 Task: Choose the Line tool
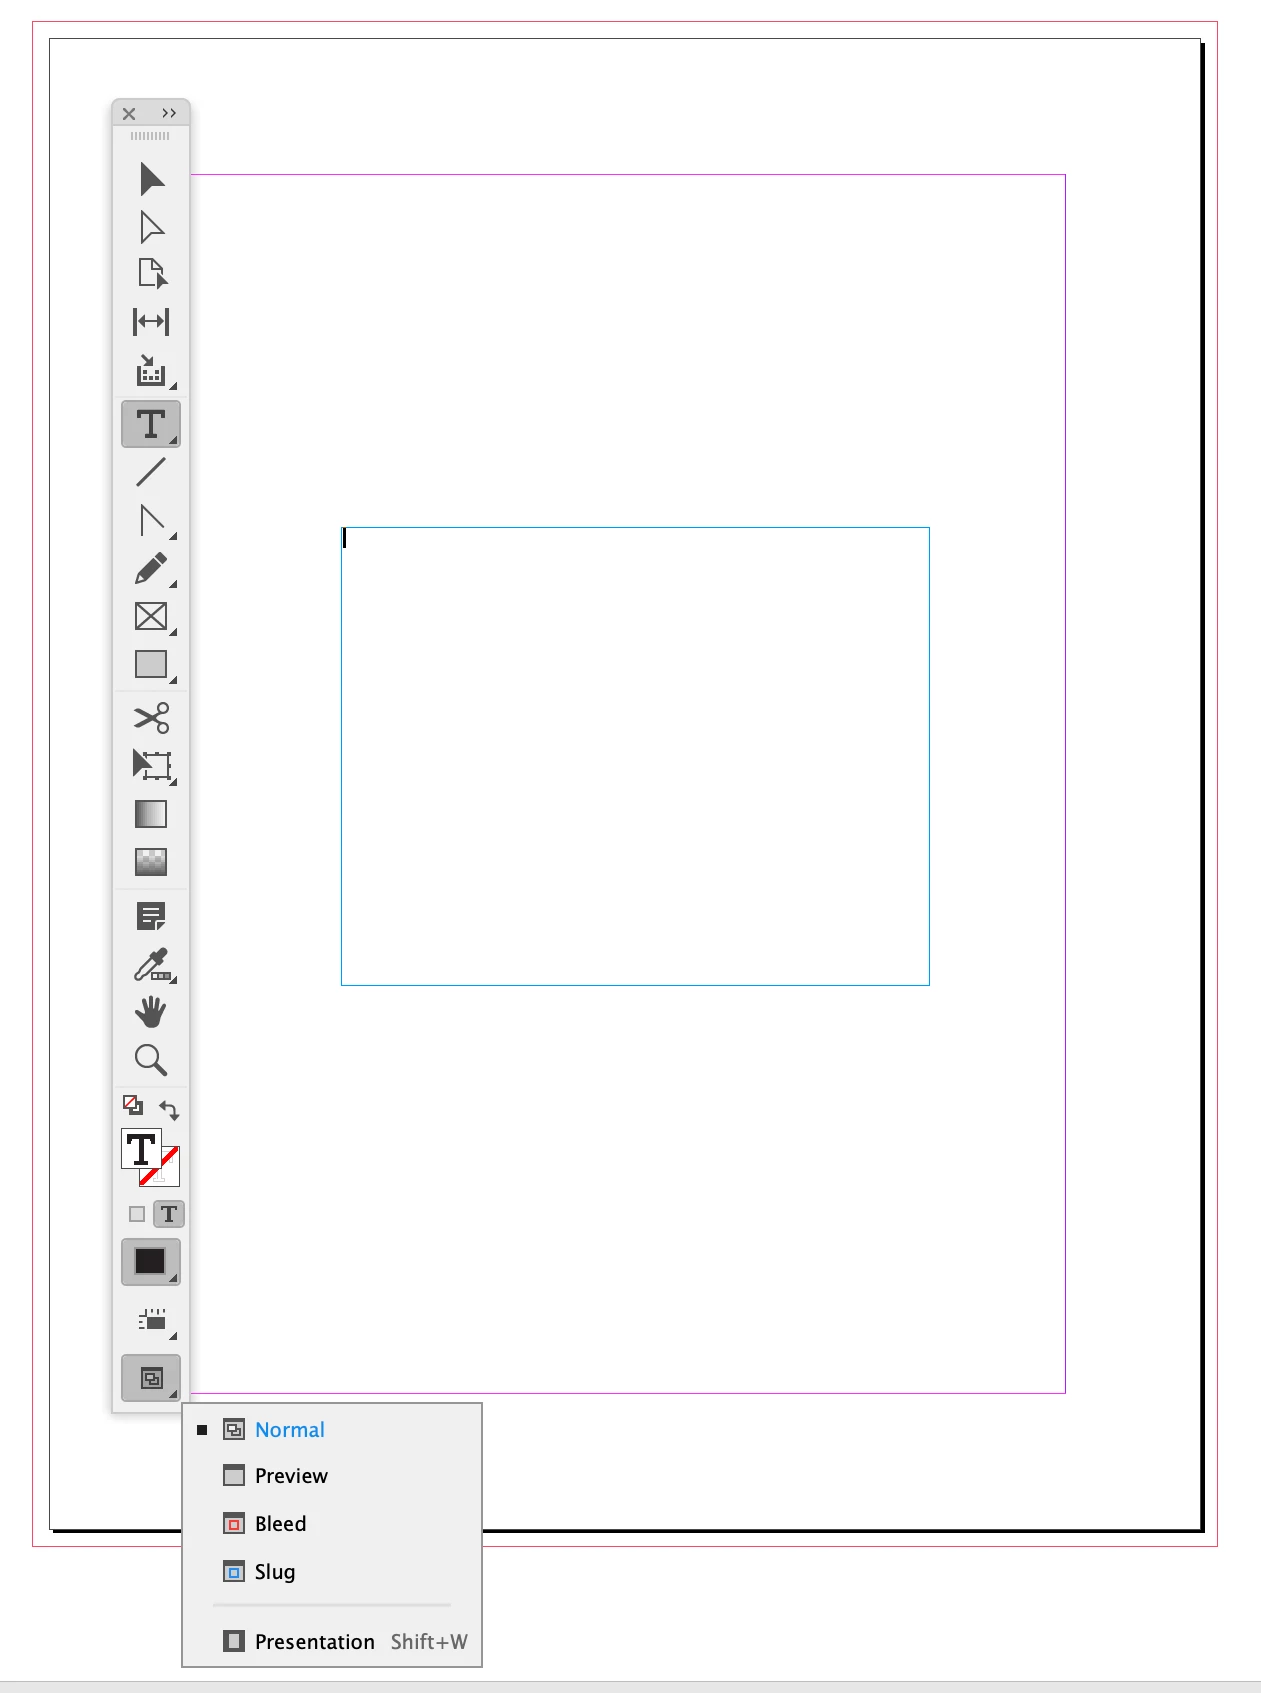151,472
